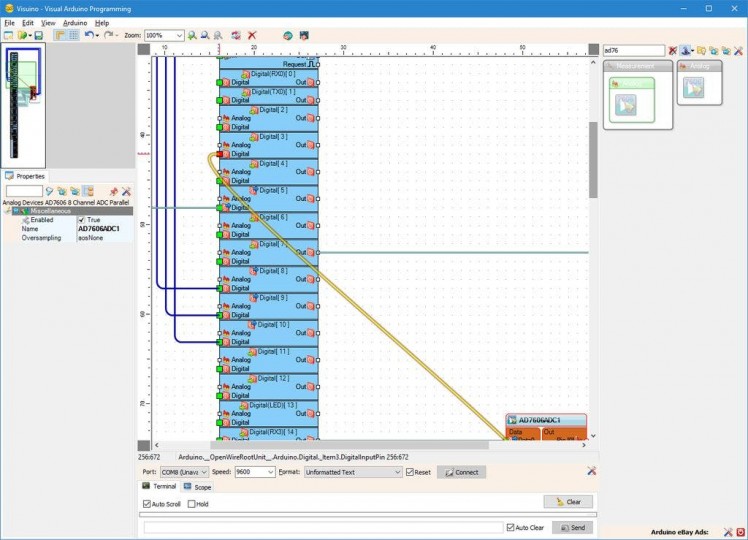The width and height of the screenshot is (748, 540).
Task: Enable the Hold checkbox in terminal
Action: (x=192, y=504)
